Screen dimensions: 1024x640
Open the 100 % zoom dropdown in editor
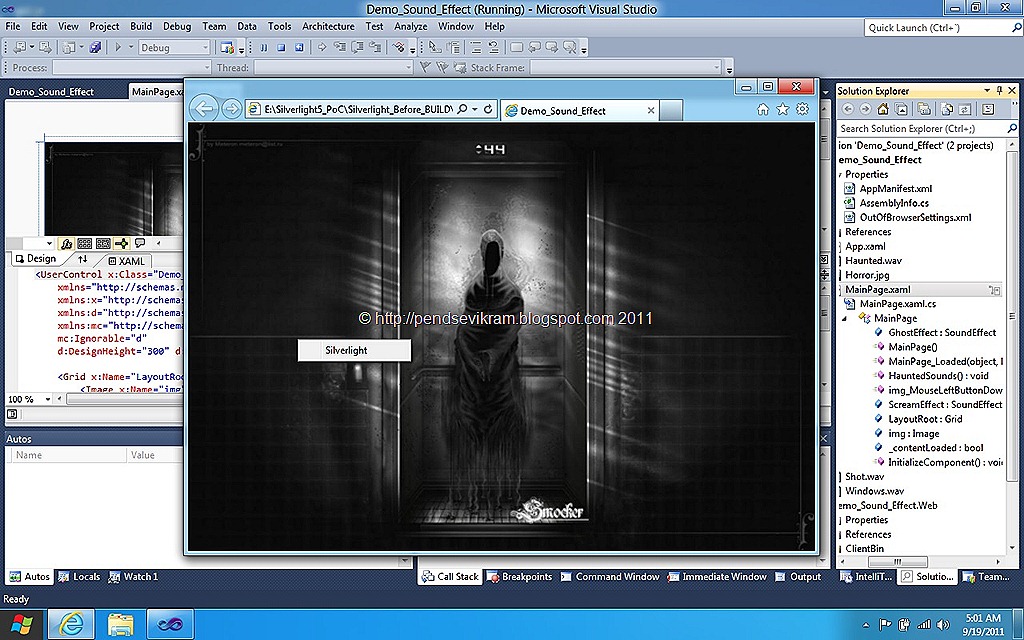pos(47,399)
